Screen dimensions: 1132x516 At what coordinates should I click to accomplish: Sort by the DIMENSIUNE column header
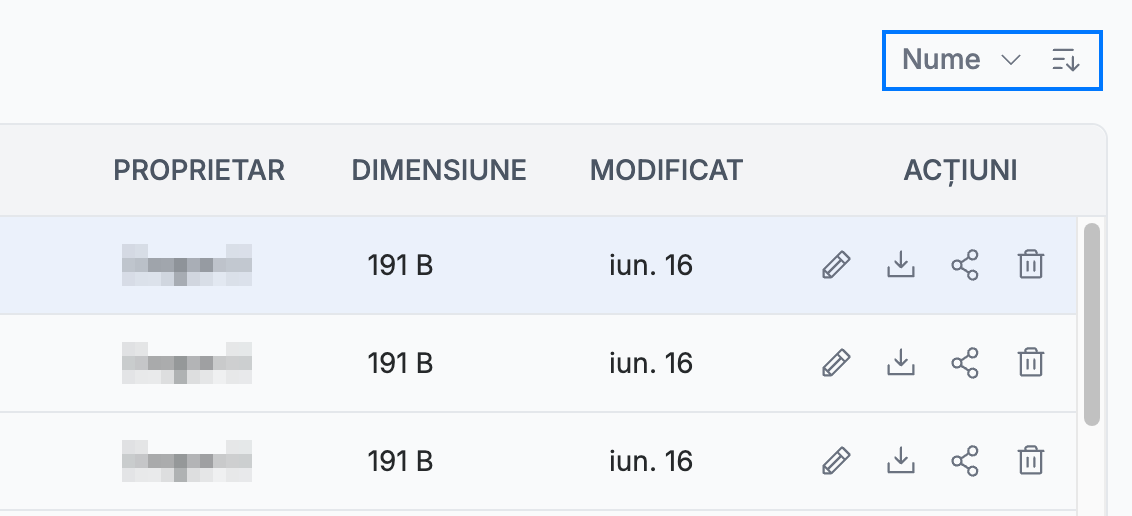click(x=439, y=170)
